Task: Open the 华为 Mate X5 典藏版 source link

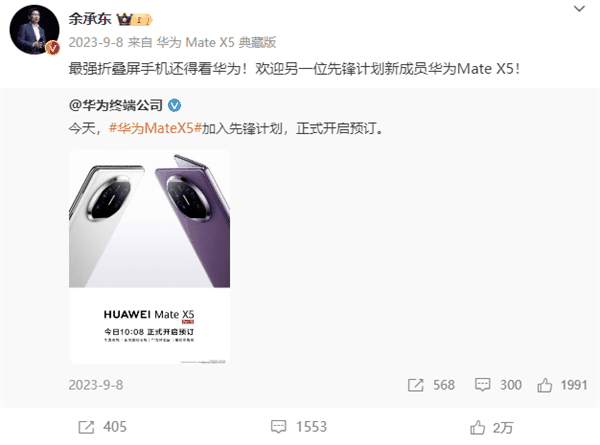Action: pyautogui.click(x=216, y=42)
